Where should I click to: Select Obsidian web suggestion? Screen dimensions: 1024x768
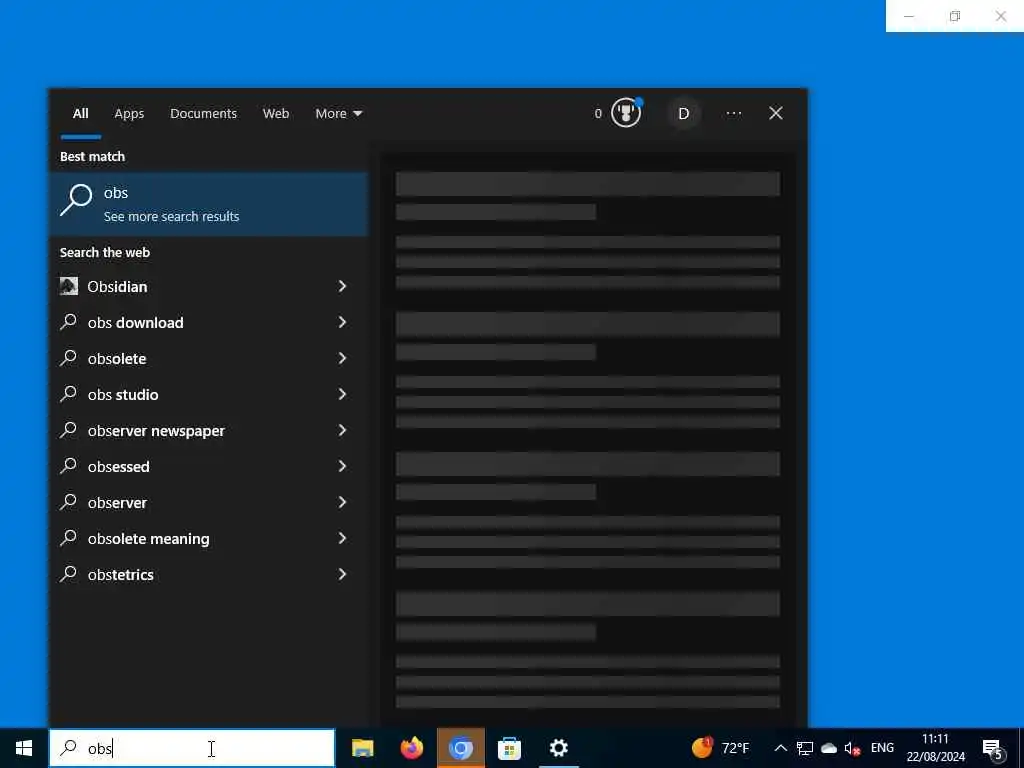coord(209,287)
